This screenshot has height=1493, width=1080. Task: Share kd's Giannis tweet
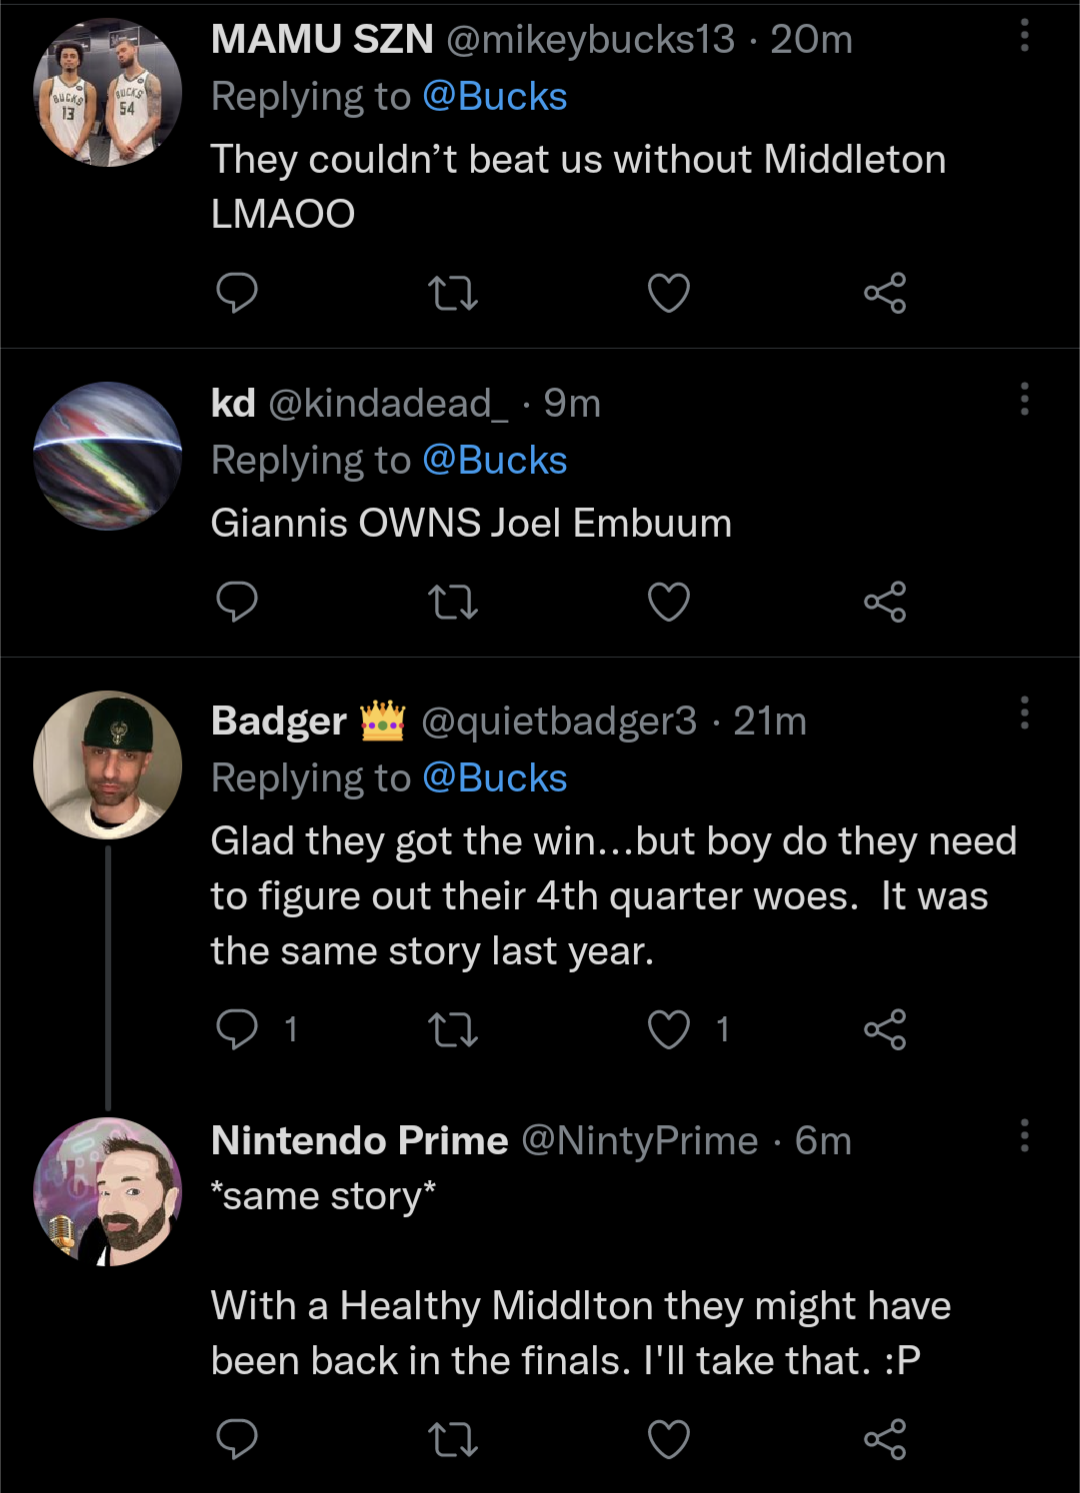coord(885,602)
